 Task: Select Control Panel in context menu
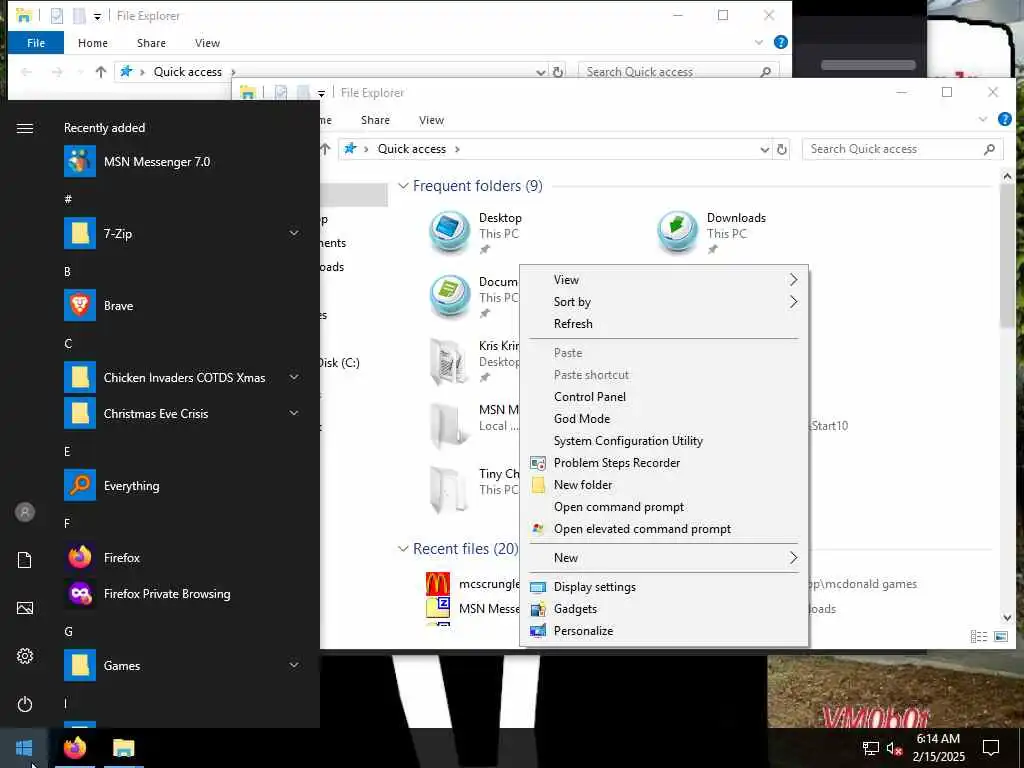click(664, 397)
